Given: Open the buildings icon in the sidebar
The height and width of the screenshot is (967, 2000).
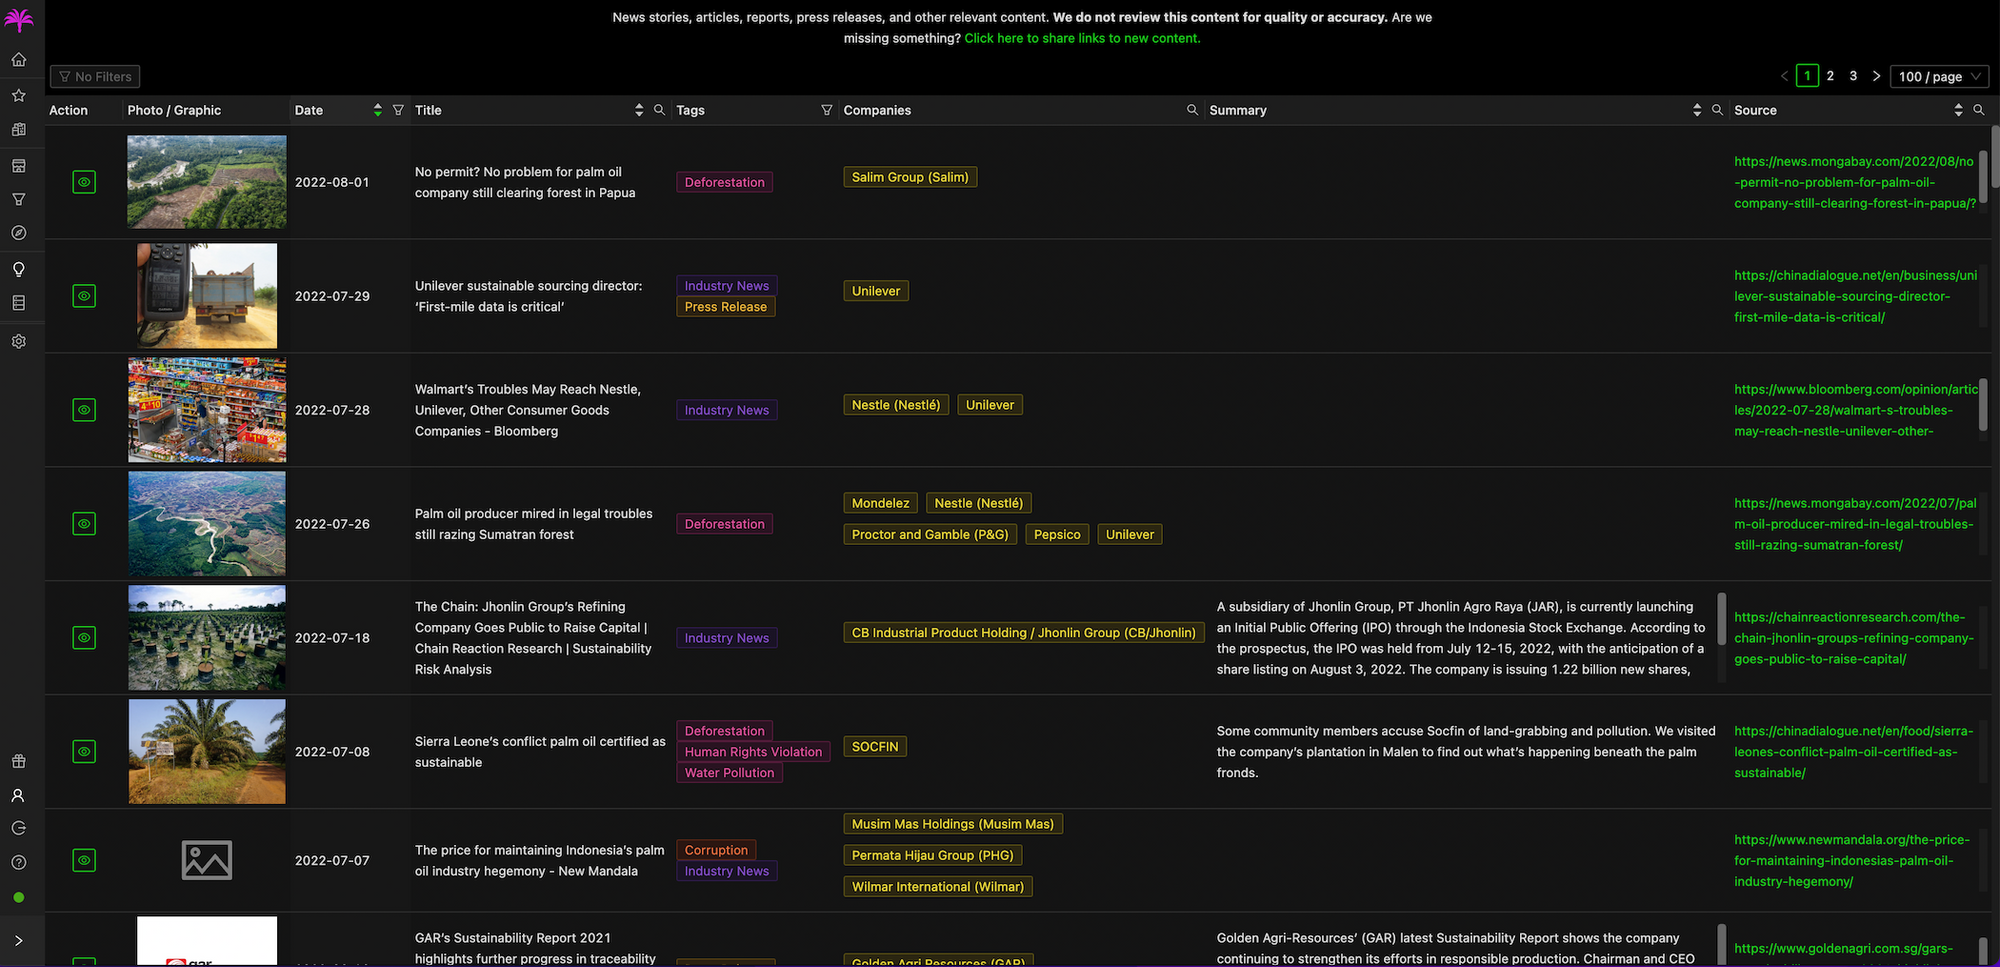Looking at the screenshot, I should click(18, 130).
